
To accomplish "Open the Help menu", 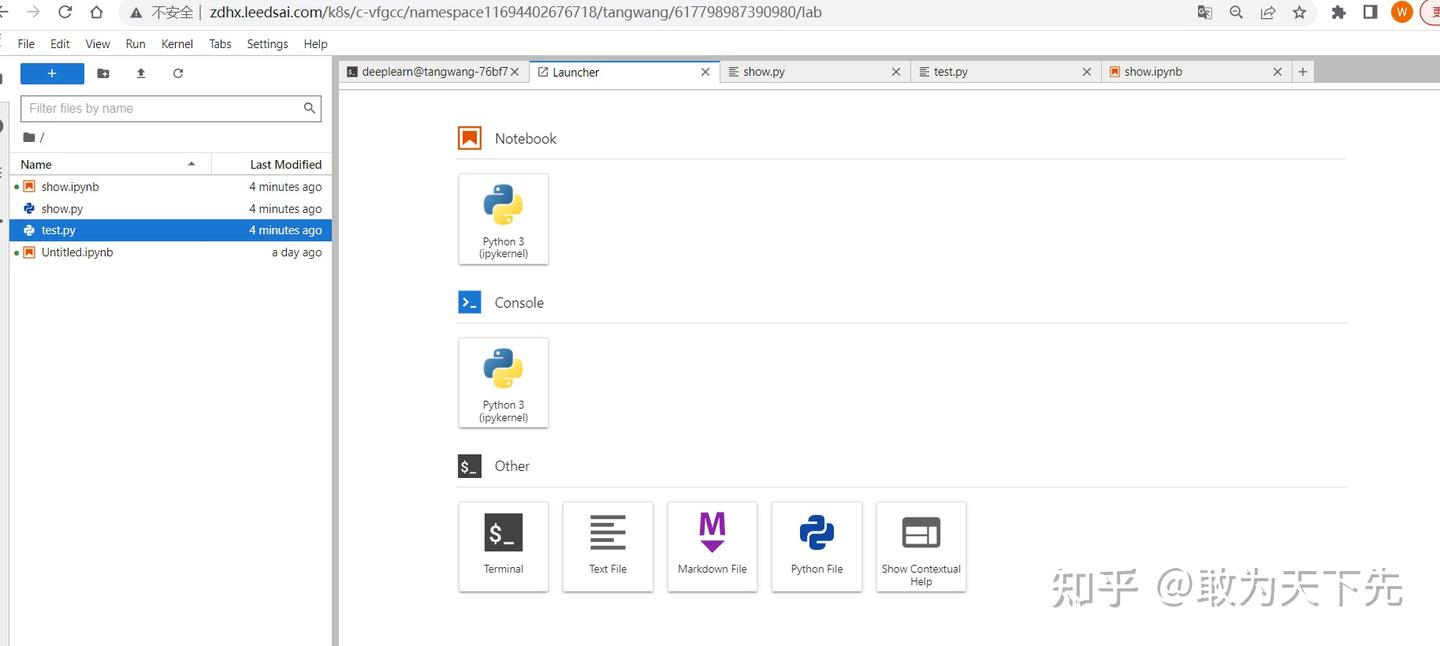I will [315, 44].
